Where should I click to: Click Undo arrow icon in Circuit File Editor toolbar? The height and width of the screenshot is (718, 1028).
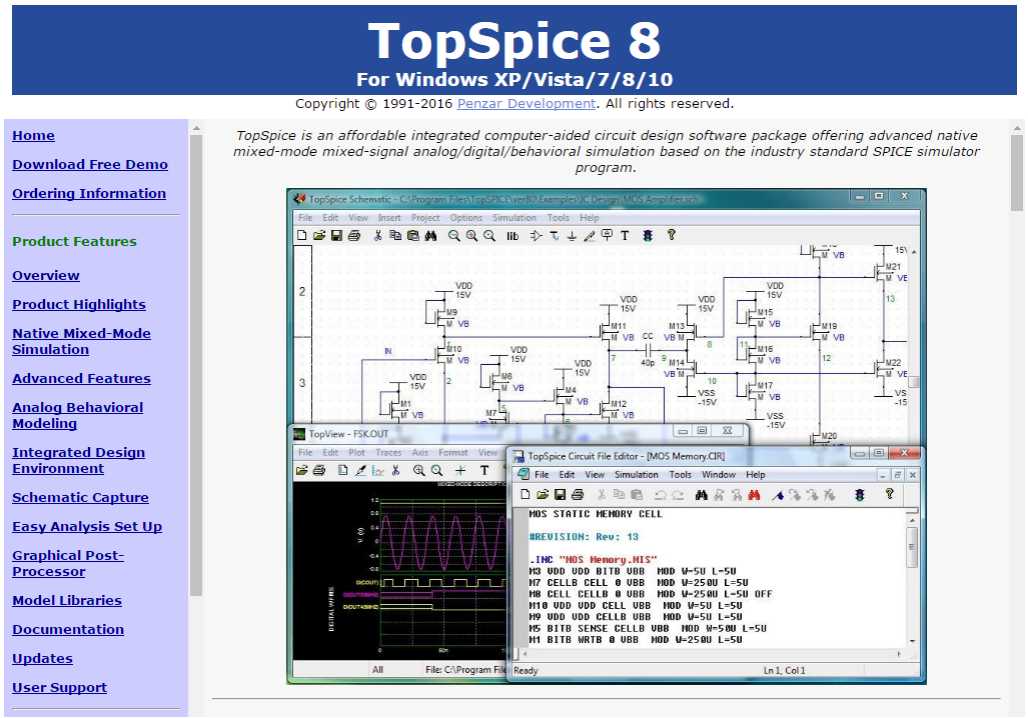tap(660, 495)
